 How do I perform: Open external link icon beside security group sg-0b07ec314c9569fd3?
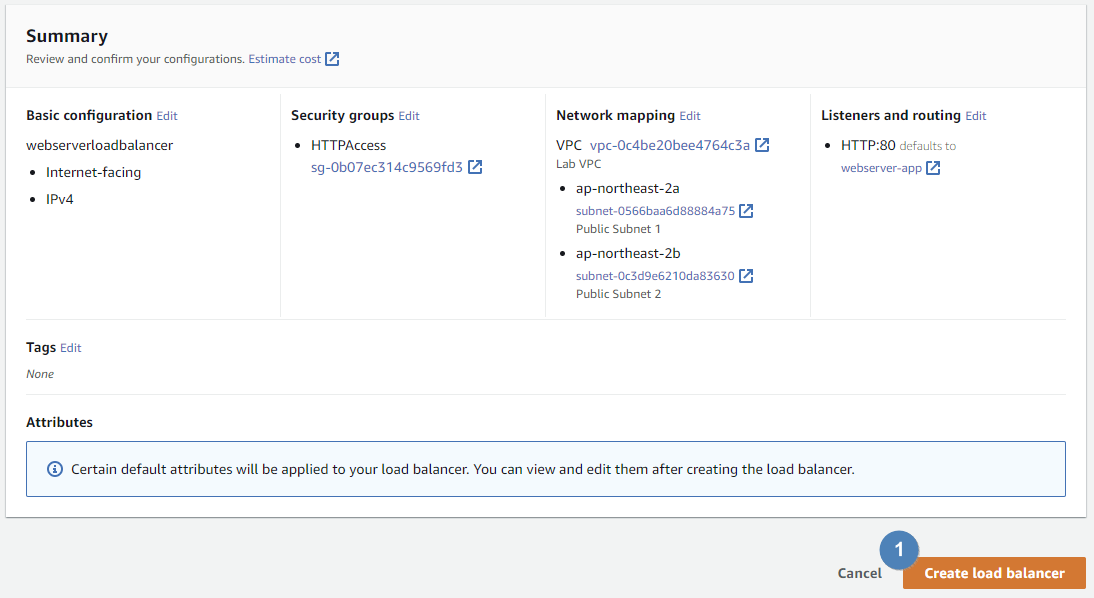click(476, 167)
